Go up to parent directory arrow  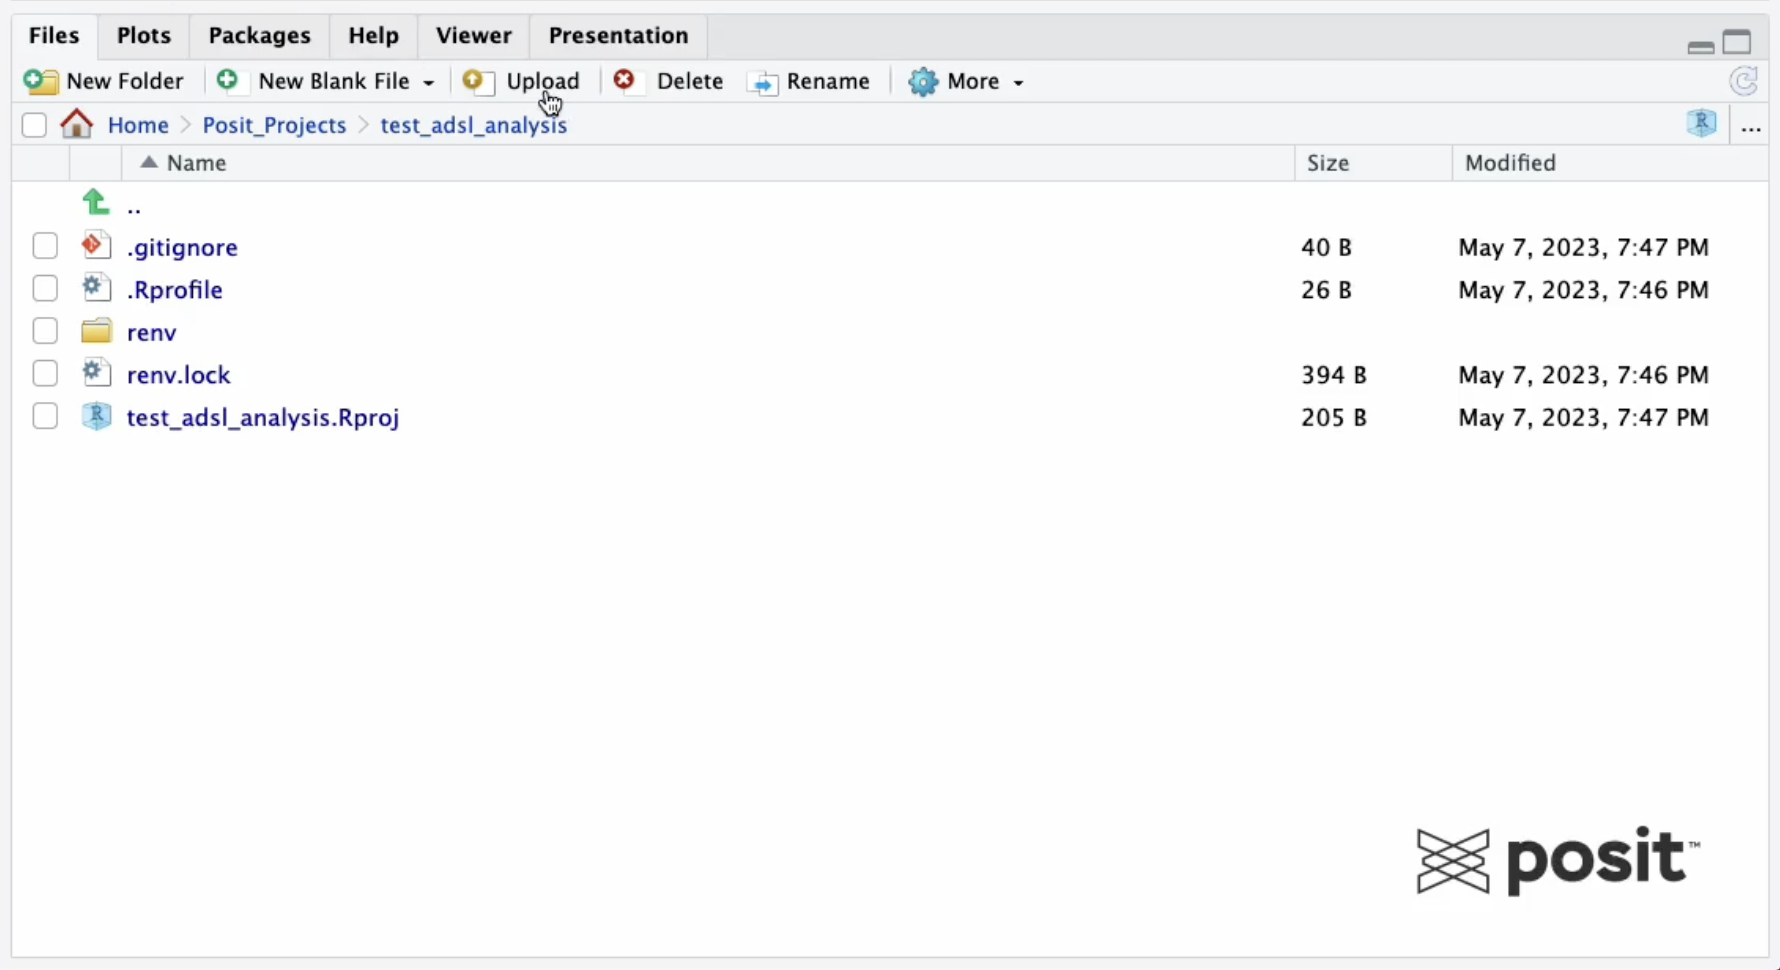coord(96,204)
